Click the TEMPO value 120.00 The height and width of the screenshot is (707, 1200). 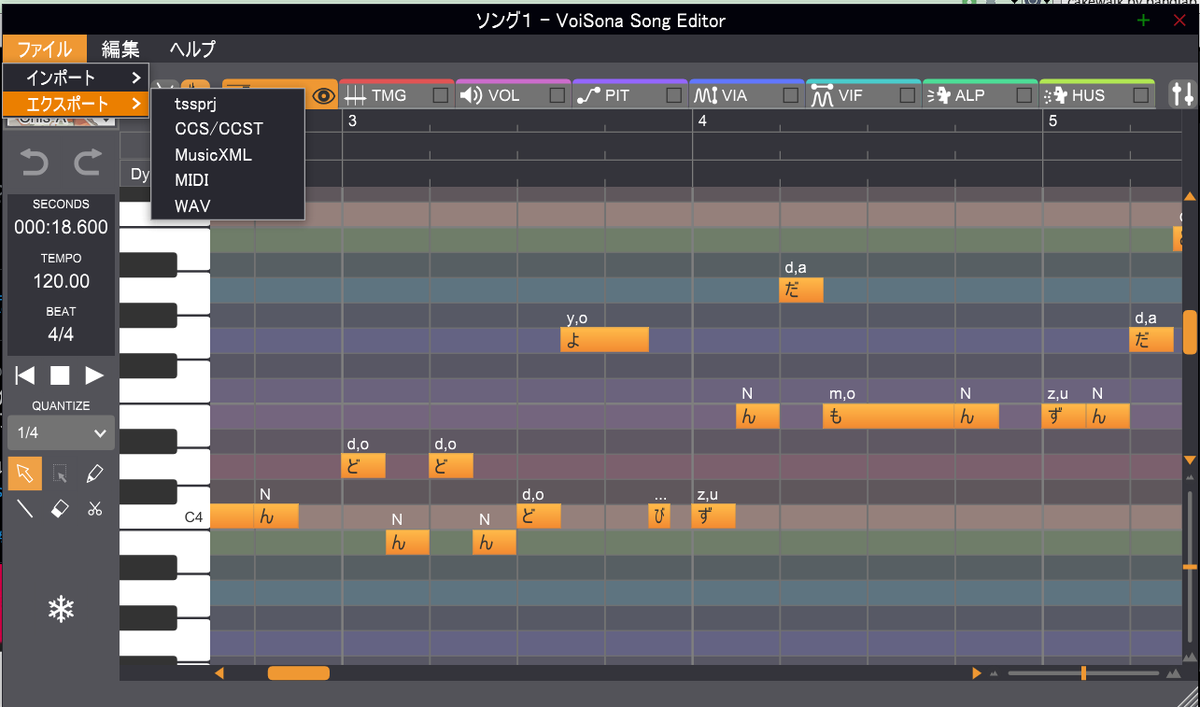[61, 281]
